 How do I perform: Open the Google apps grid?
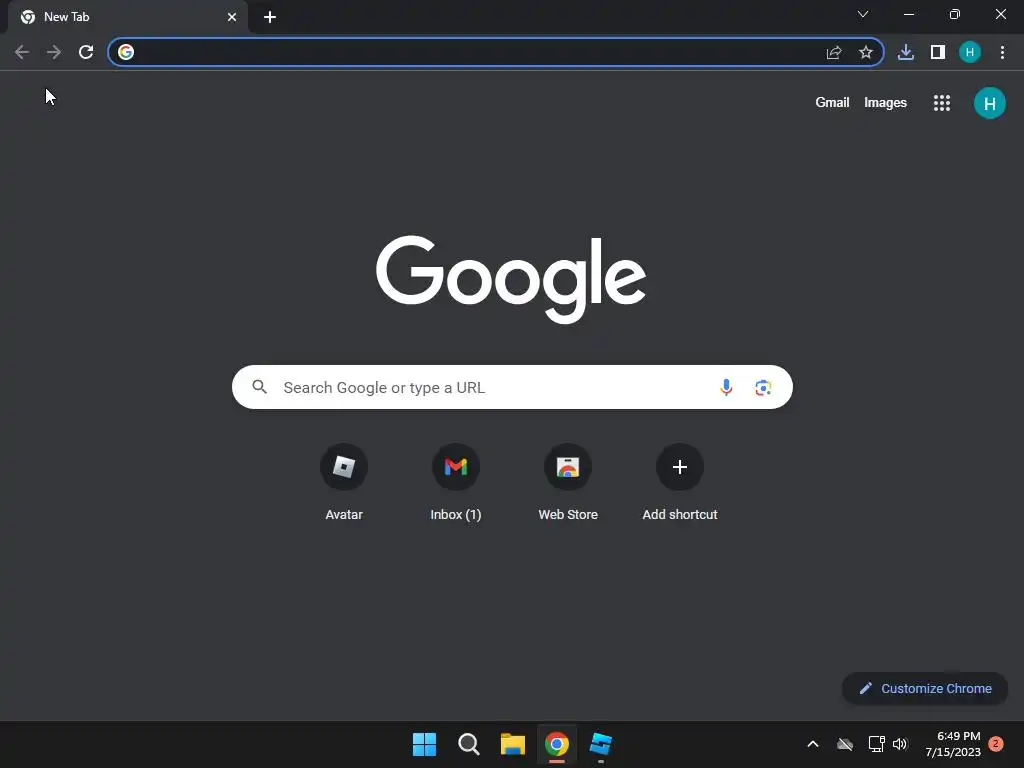coord(942,103)
